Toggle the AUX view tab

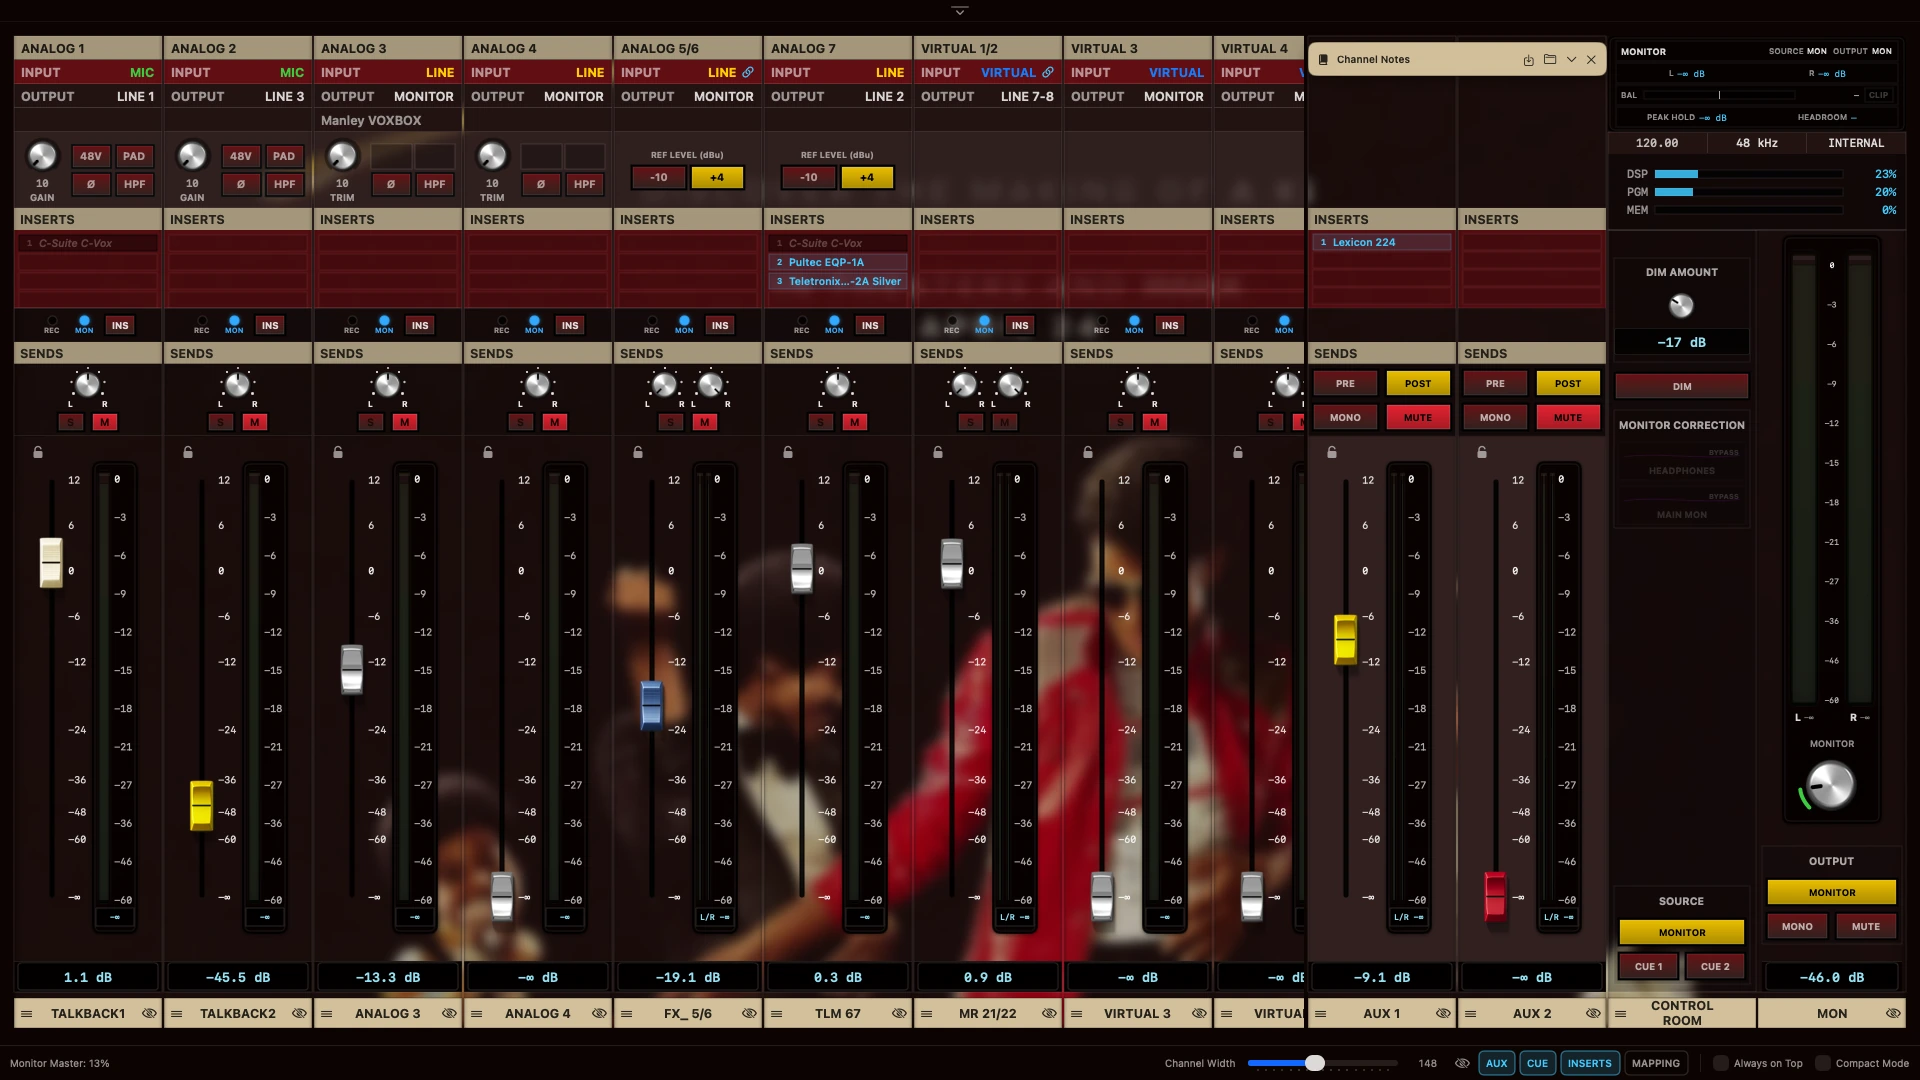[x=1496, y=1063]
